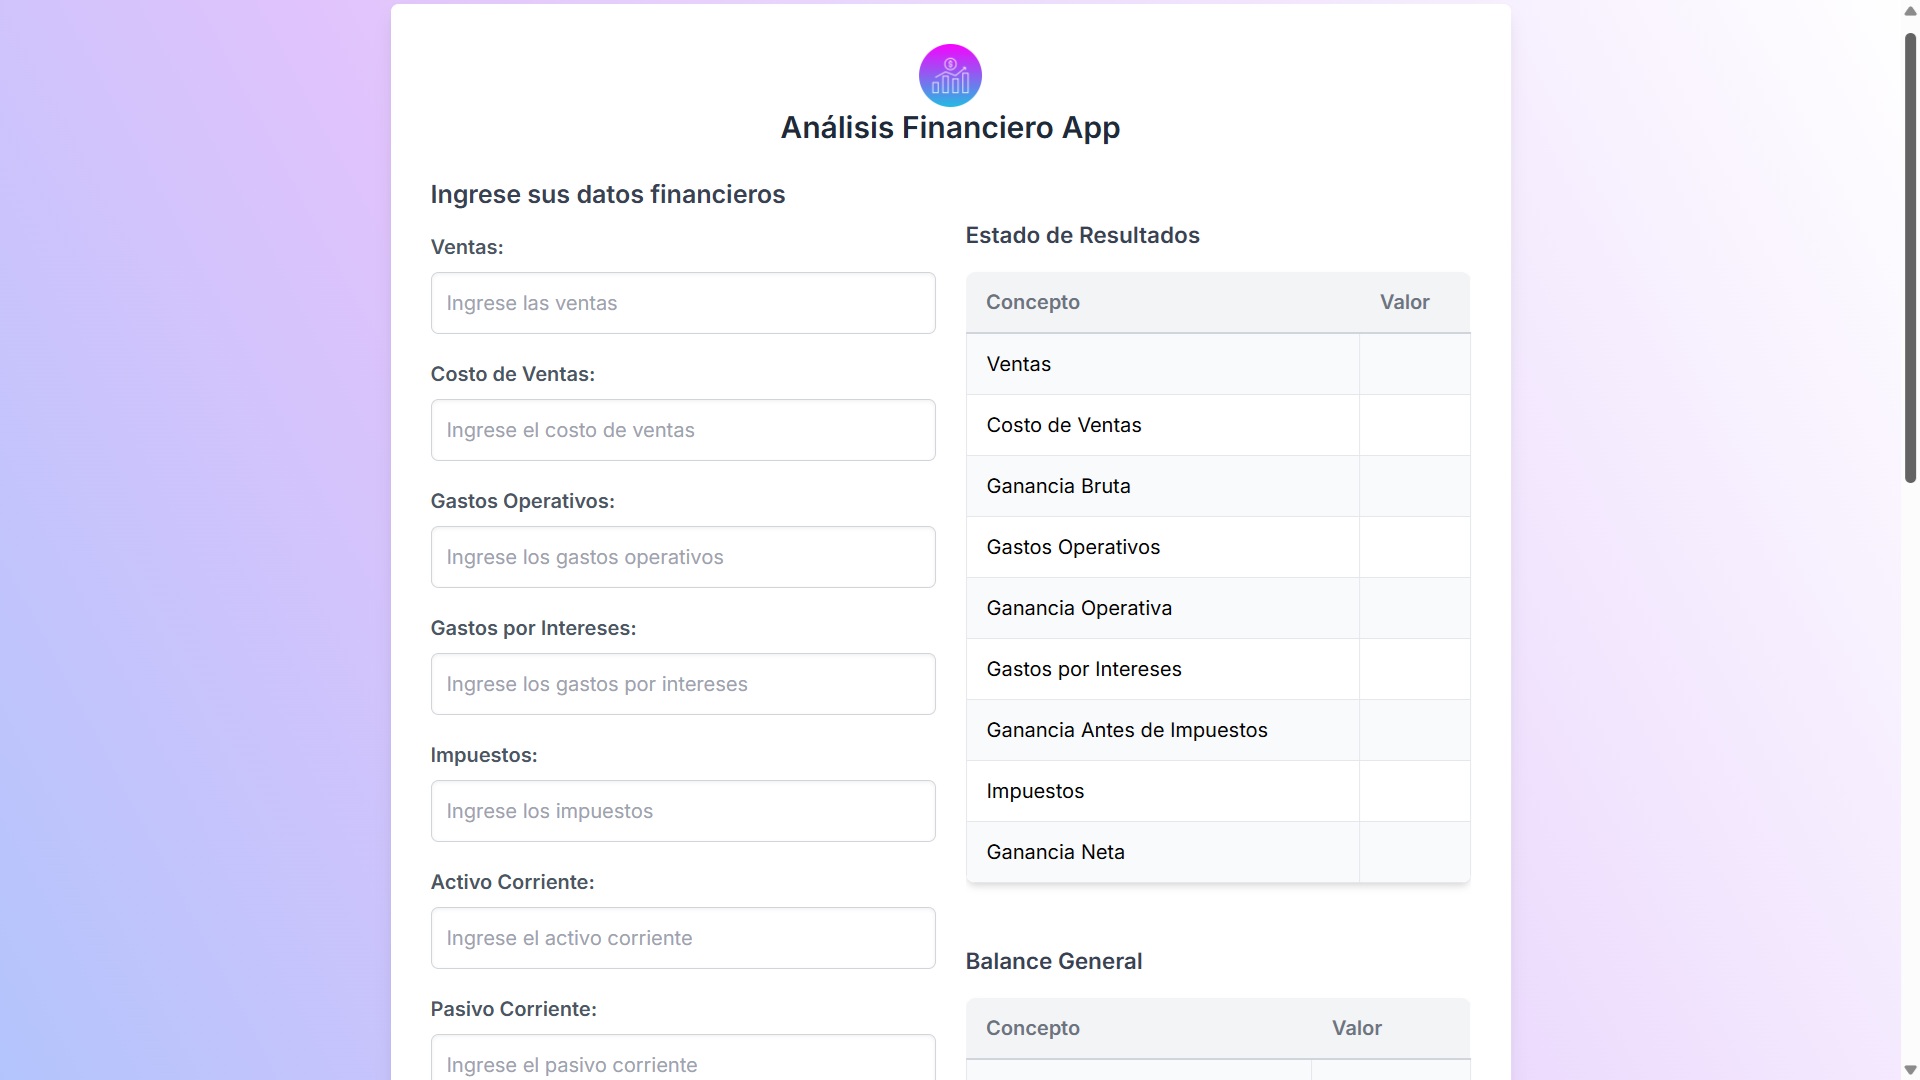Image resolution: width=1920 pixels, height=1080 pixels.
Task: Select the Gastos Operativos input field
Action: (683, 557)
